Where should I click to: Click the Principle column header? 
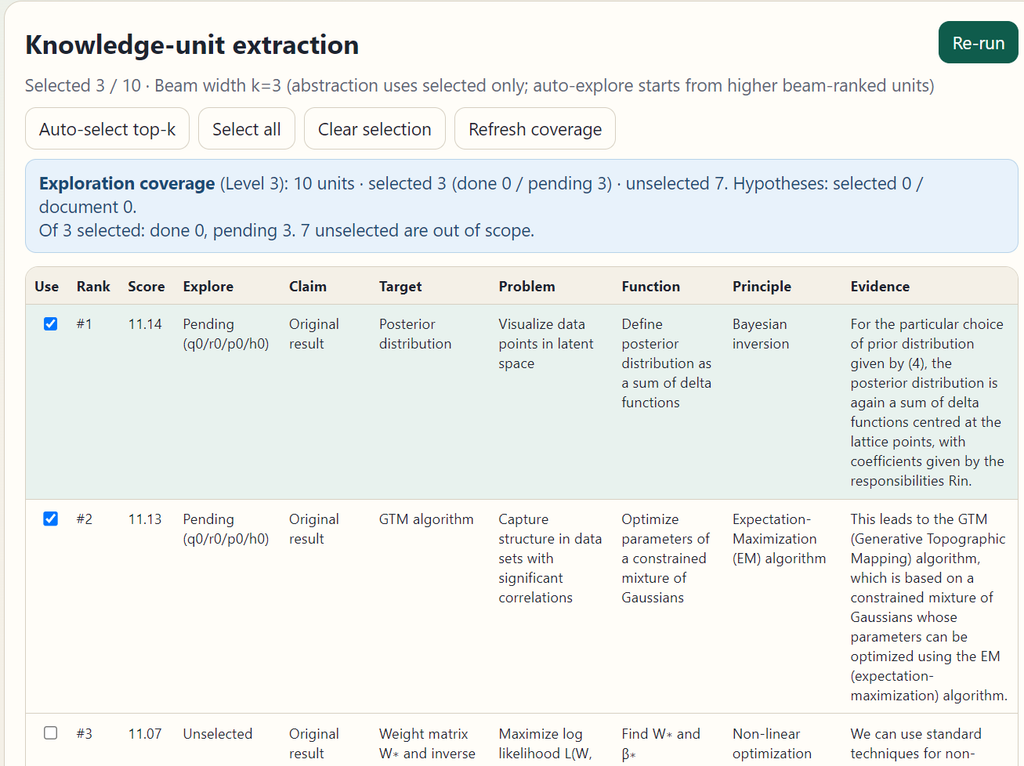coord(761,286)
